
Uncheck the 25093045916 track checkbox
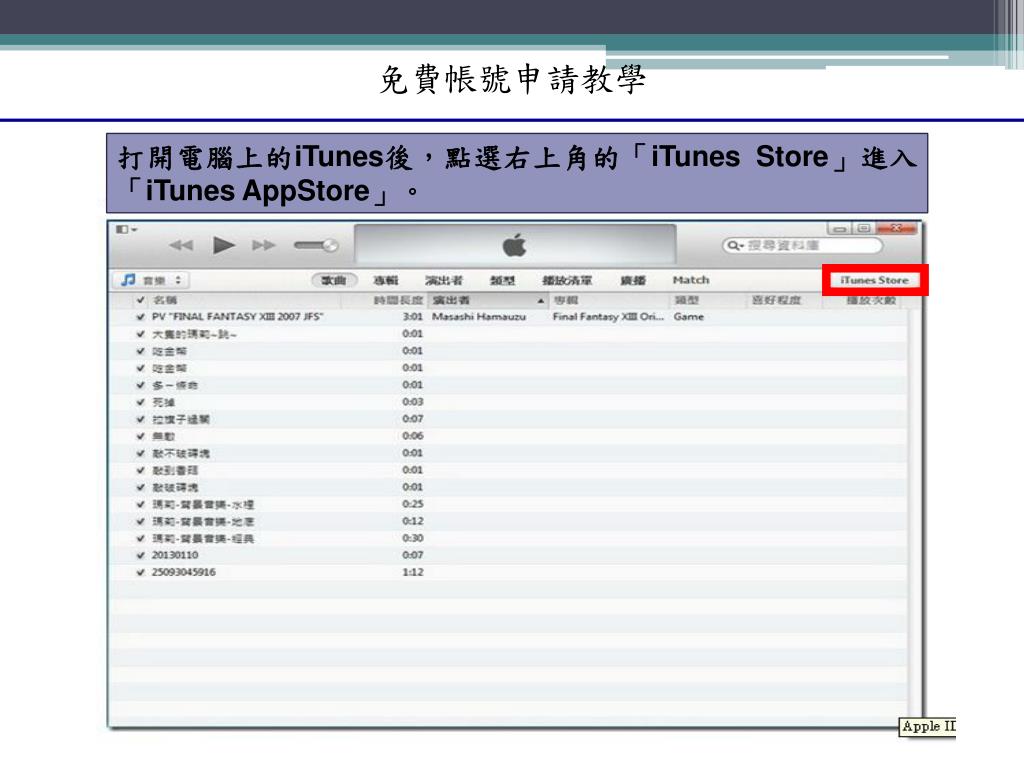pos(140,572)
